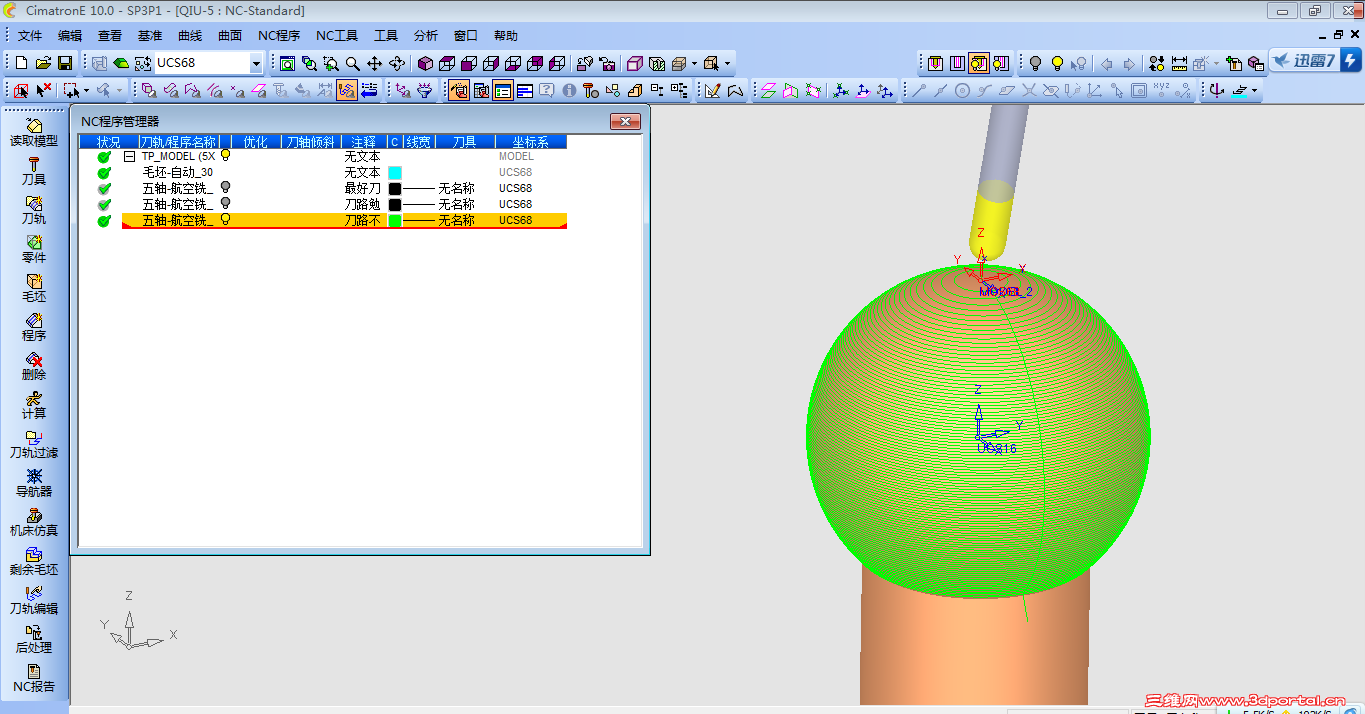This screenshot has width=1365, height=714.
Task: Save file with floppy disk icon
Action: click(x=65, y=63)
